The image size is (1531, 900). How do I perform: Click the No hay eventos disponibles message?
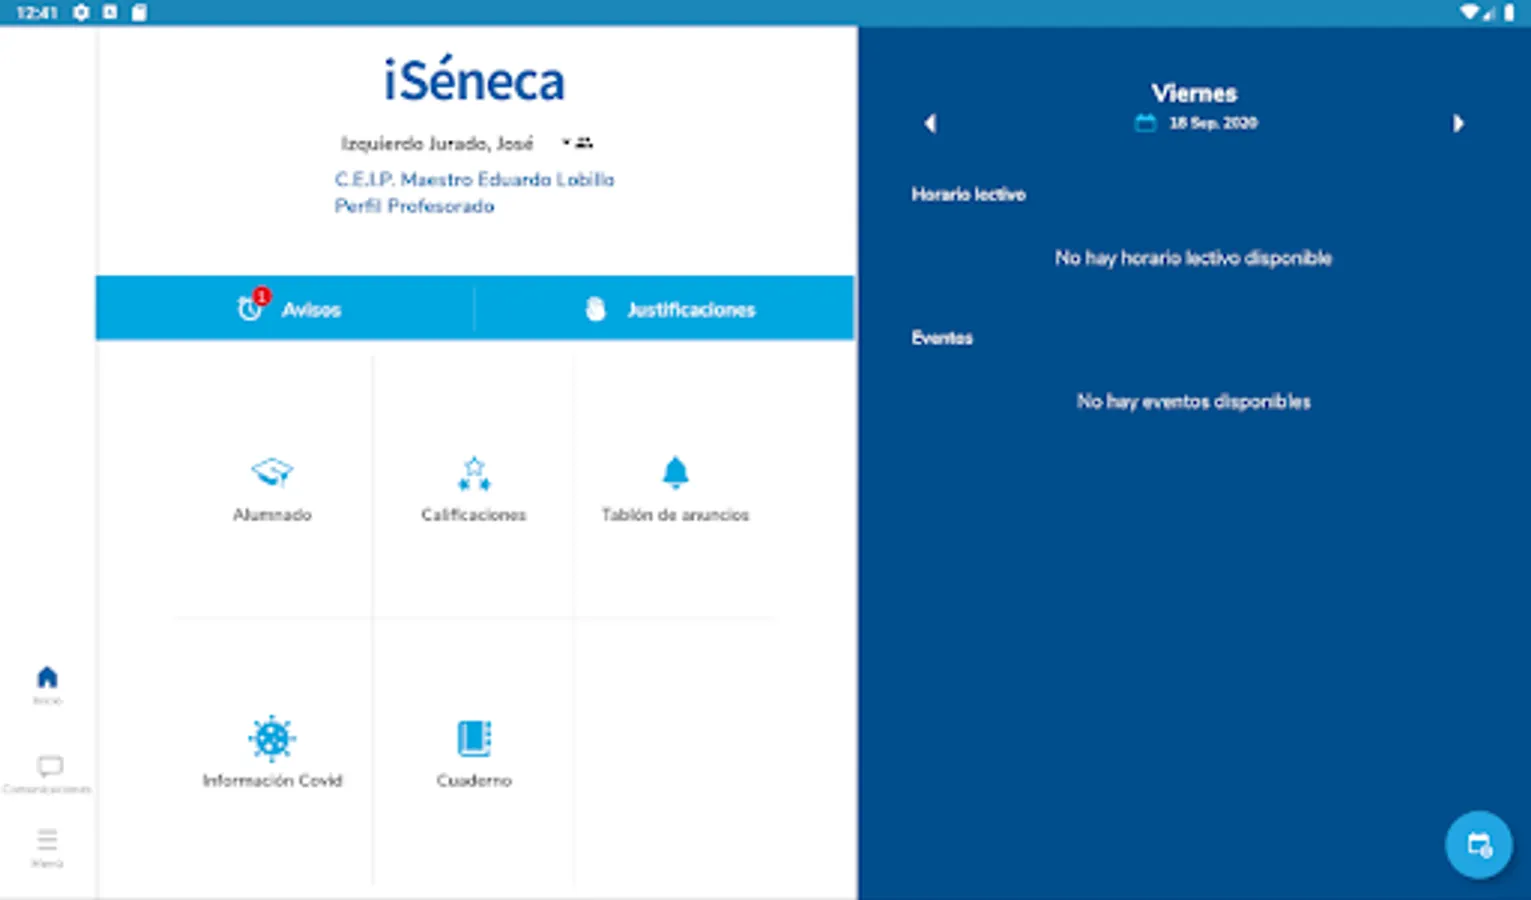1193,402
